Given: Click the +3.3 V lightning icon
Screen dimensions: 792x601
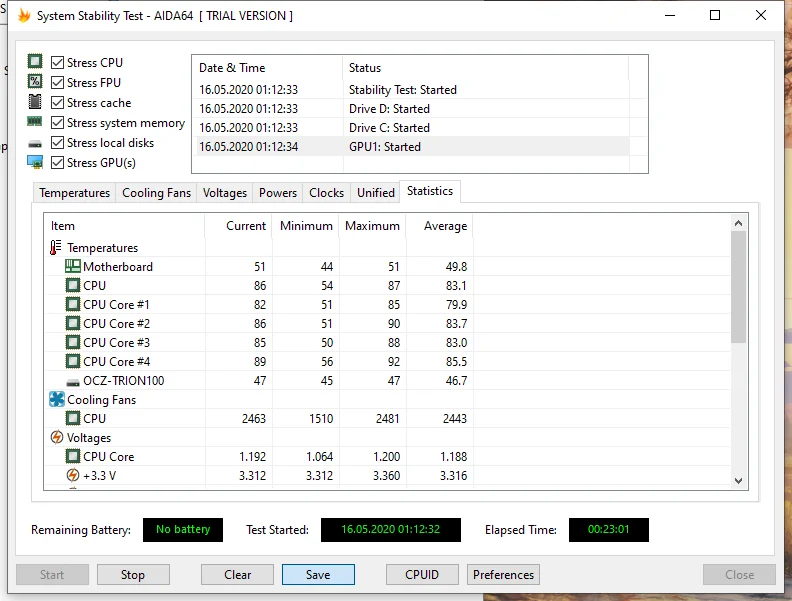Looking at the screenshot, I should coord(73,475).
